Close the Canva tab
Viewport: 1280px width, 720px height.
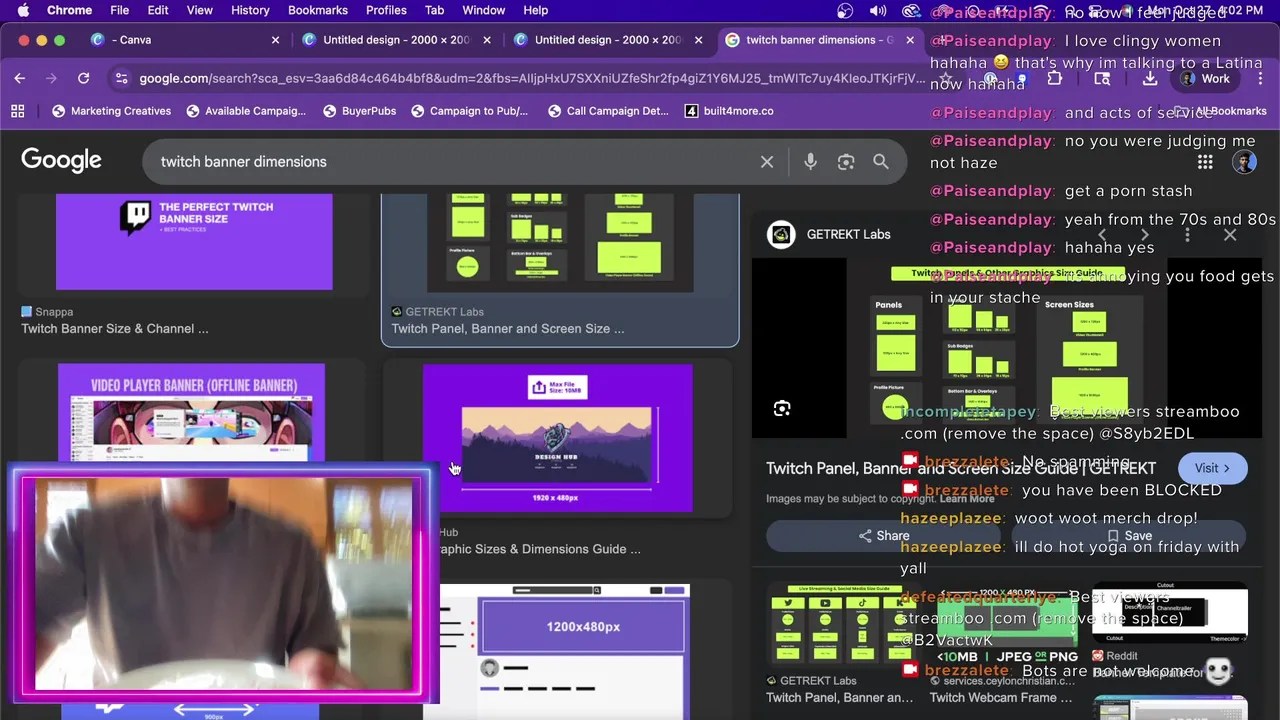click(x=275, y=40)
